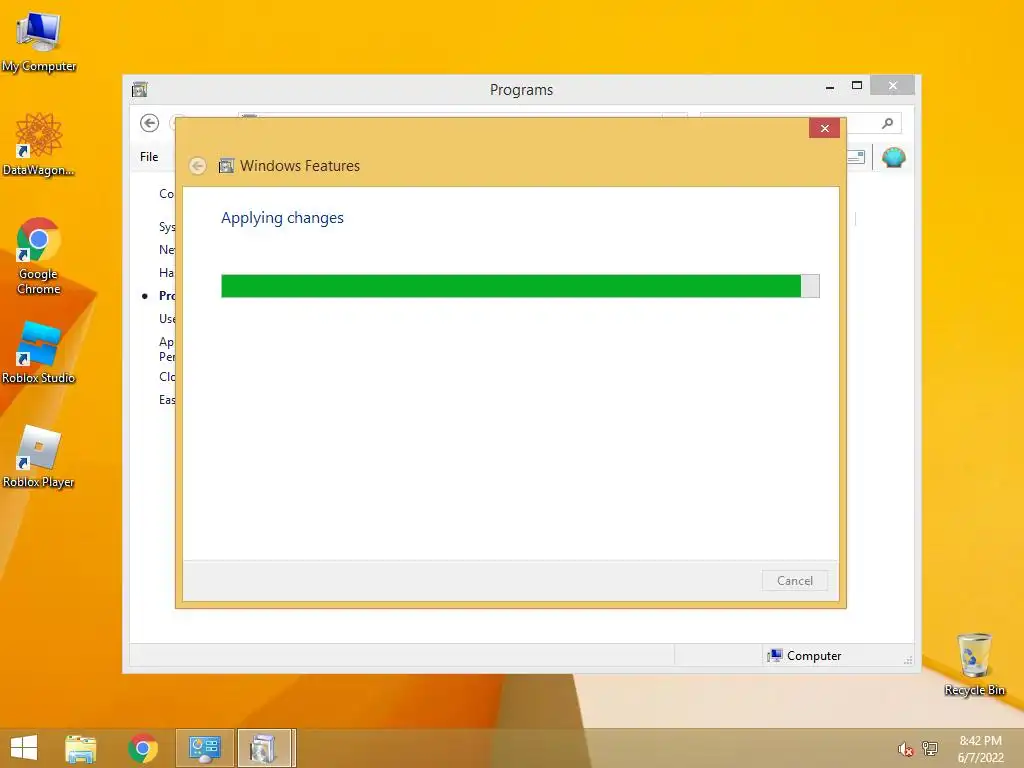Click the Windows Features title icon
This screenshot has width=1024, height=768.
[226, 166]
